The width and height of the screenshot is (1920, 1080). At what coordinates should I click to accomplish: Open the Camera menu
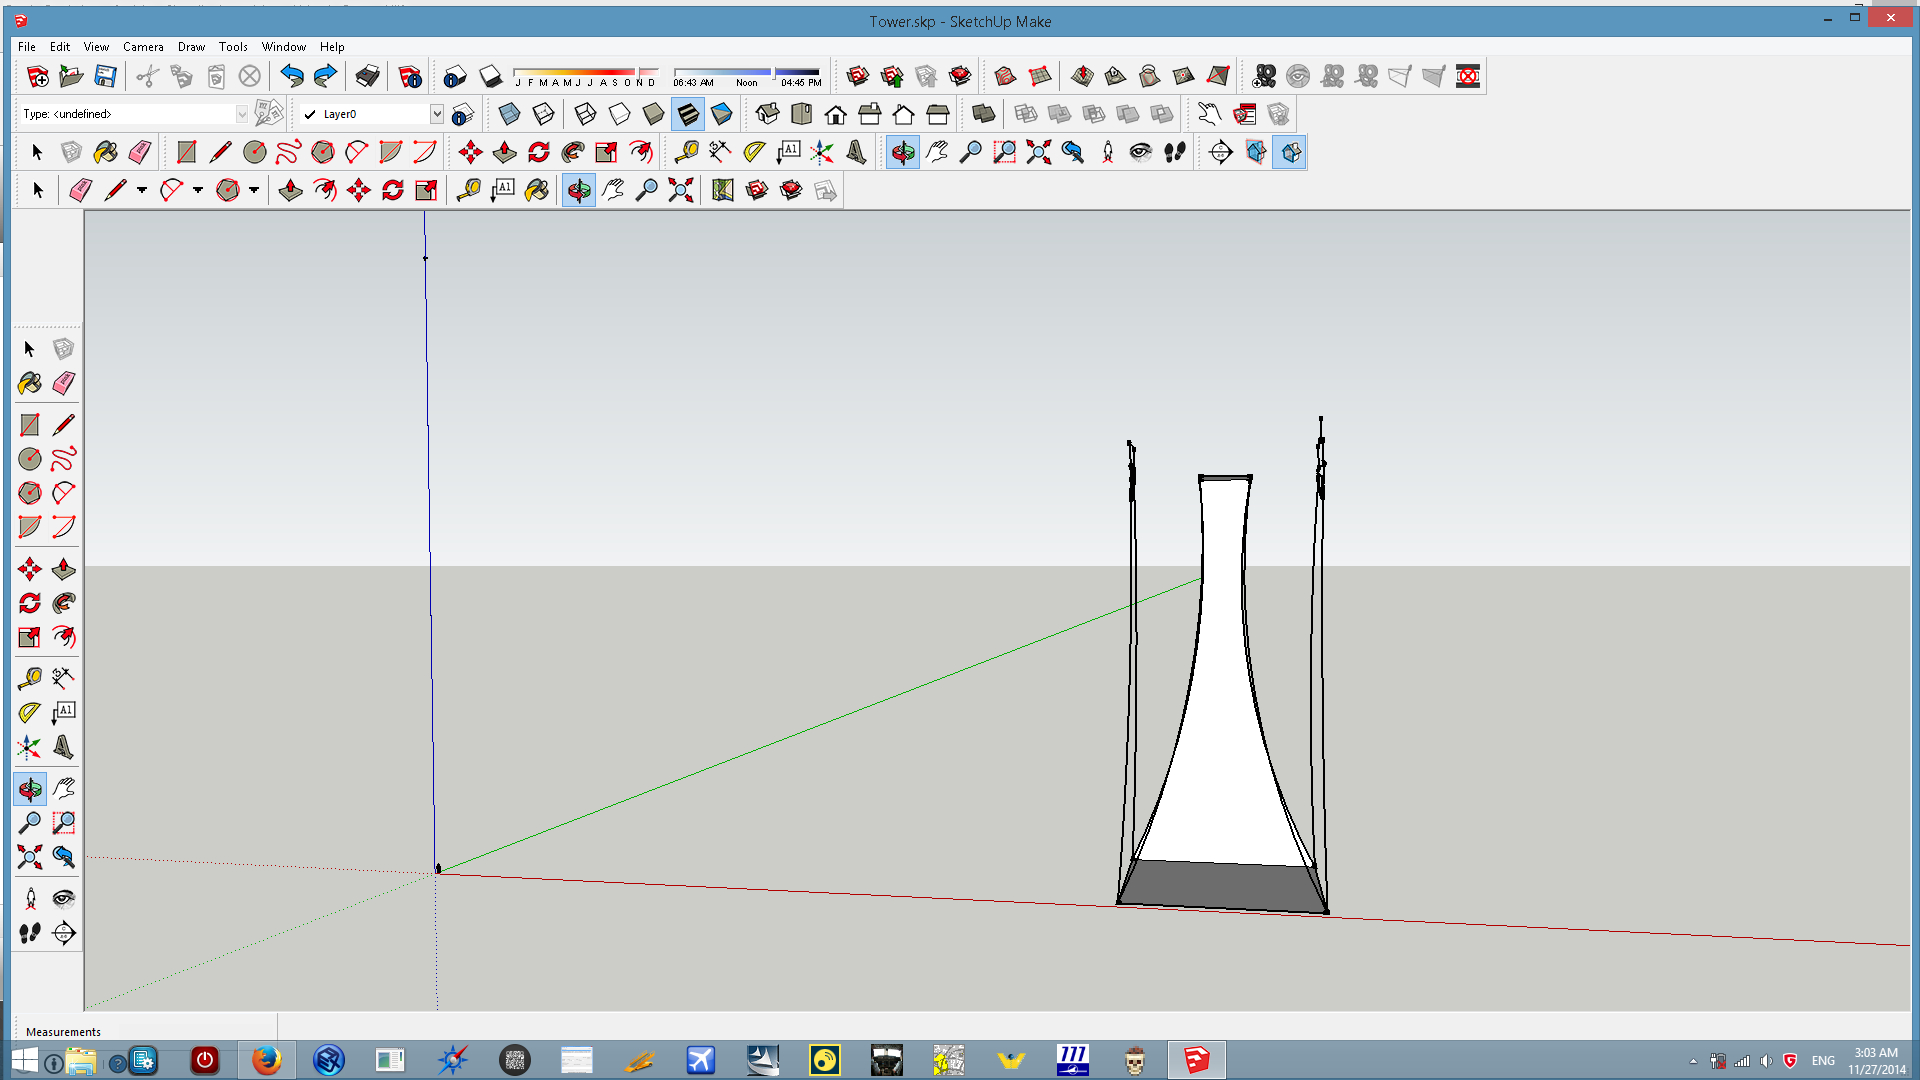click(x=143, y=47)
